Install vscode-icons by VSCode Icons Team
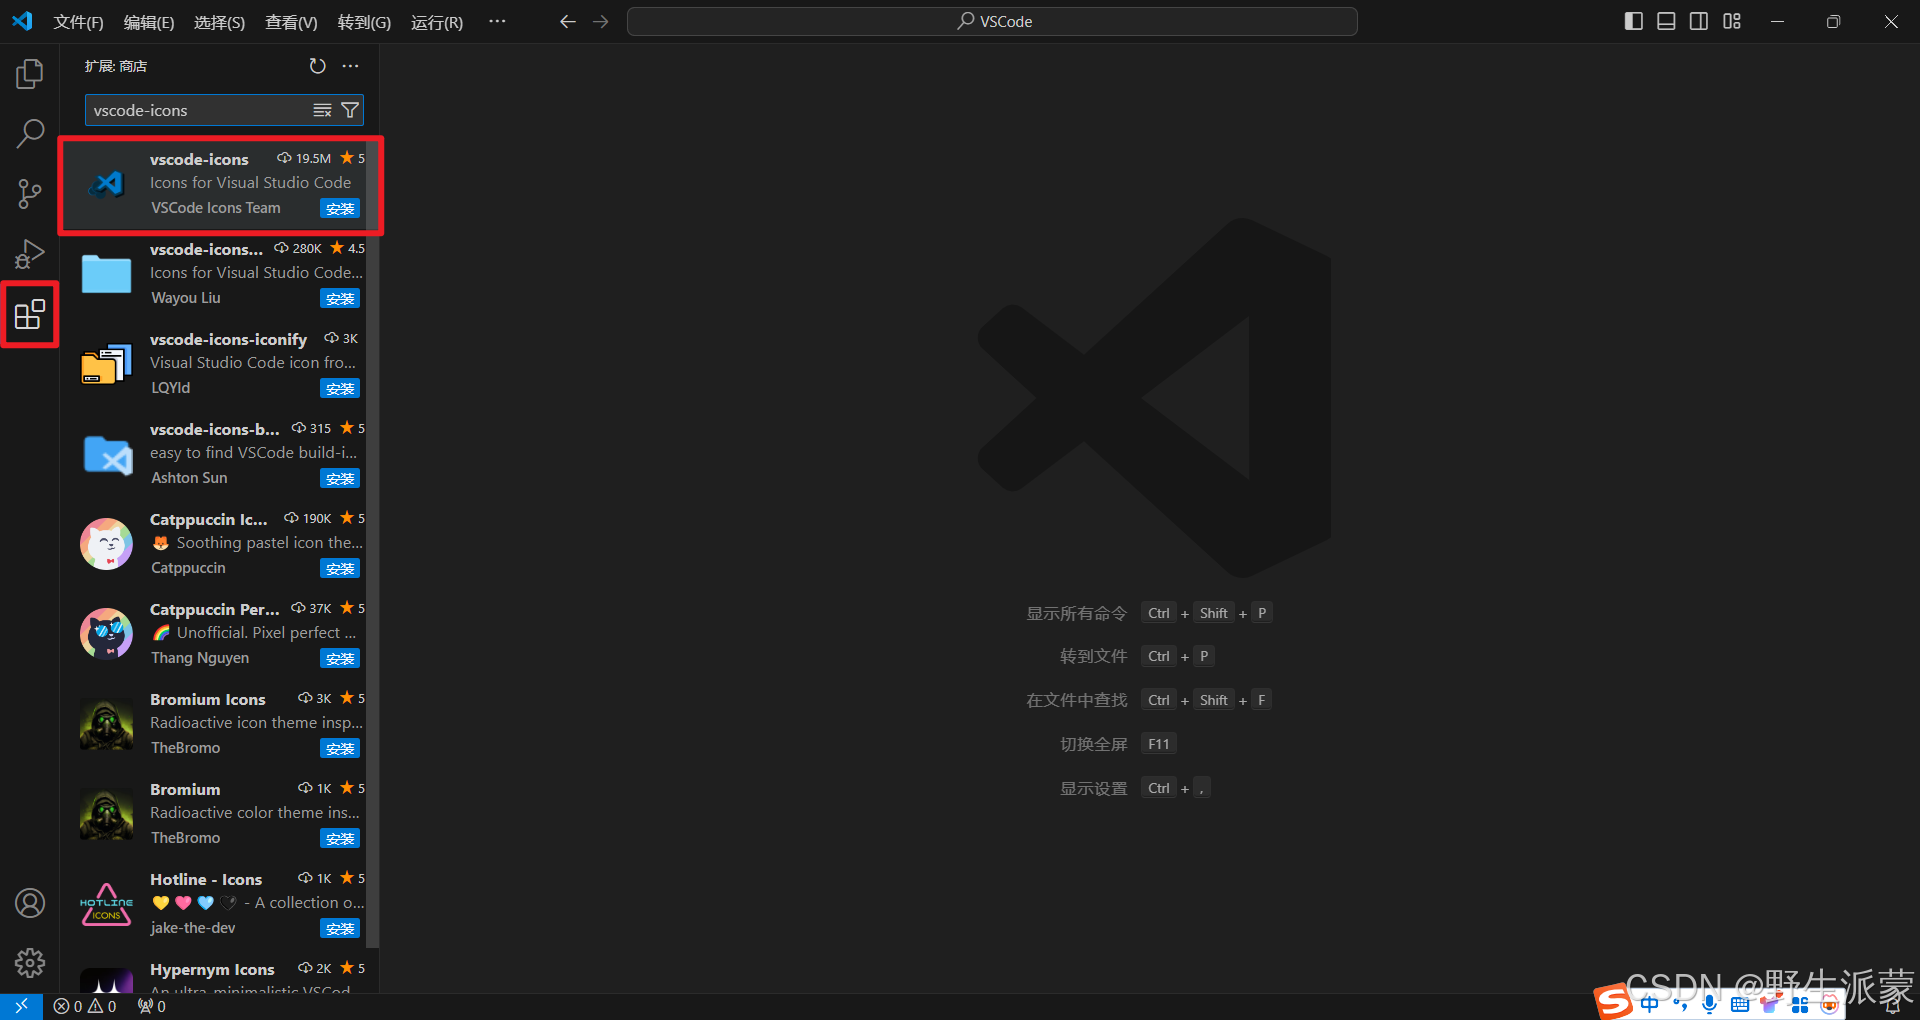The height and width of the screenshot is (1020, 1920). tap(340, 208)
